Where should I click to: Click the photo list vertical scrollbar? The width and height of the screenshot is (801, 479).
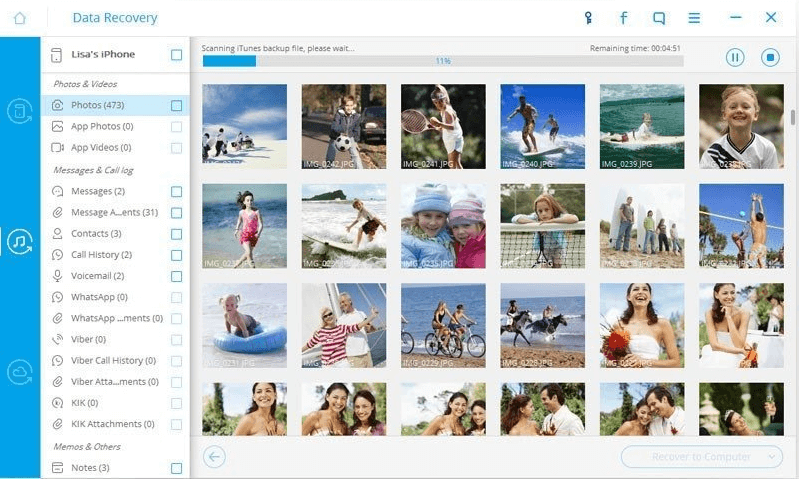point(793,117)
